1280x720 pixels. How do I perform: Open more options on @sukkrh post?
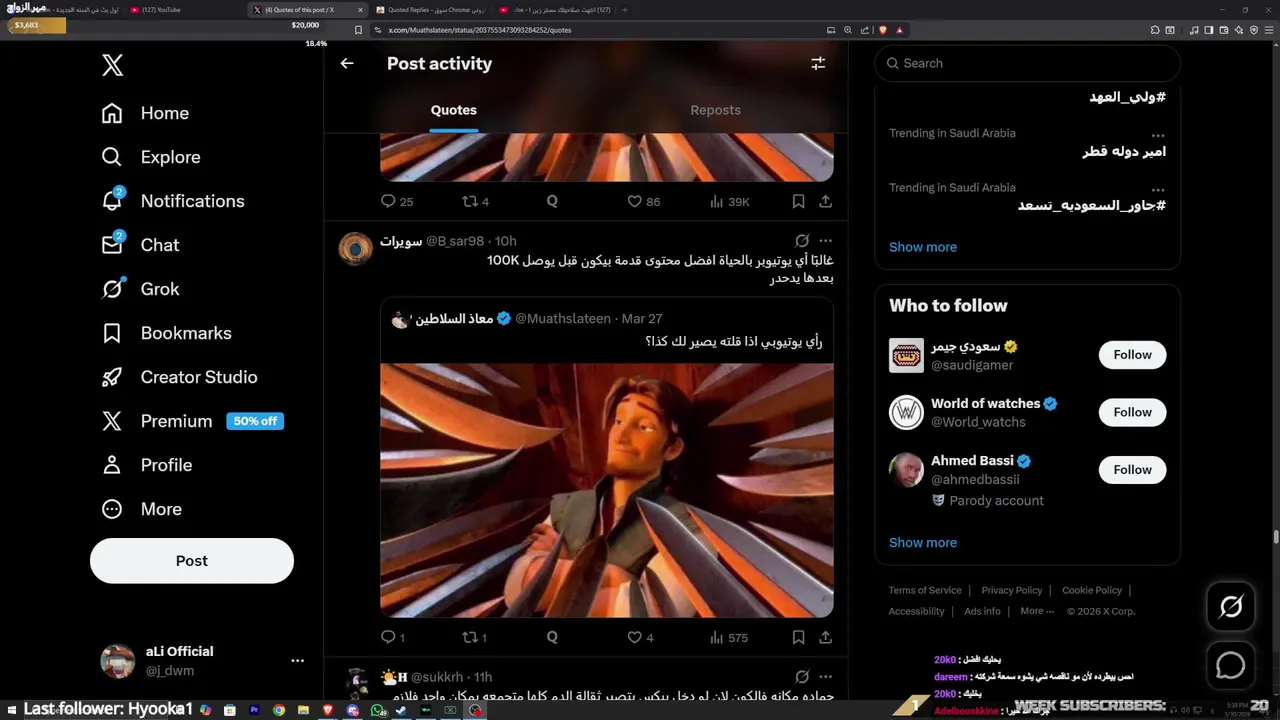pyautogui.click(x=825, y=677)
